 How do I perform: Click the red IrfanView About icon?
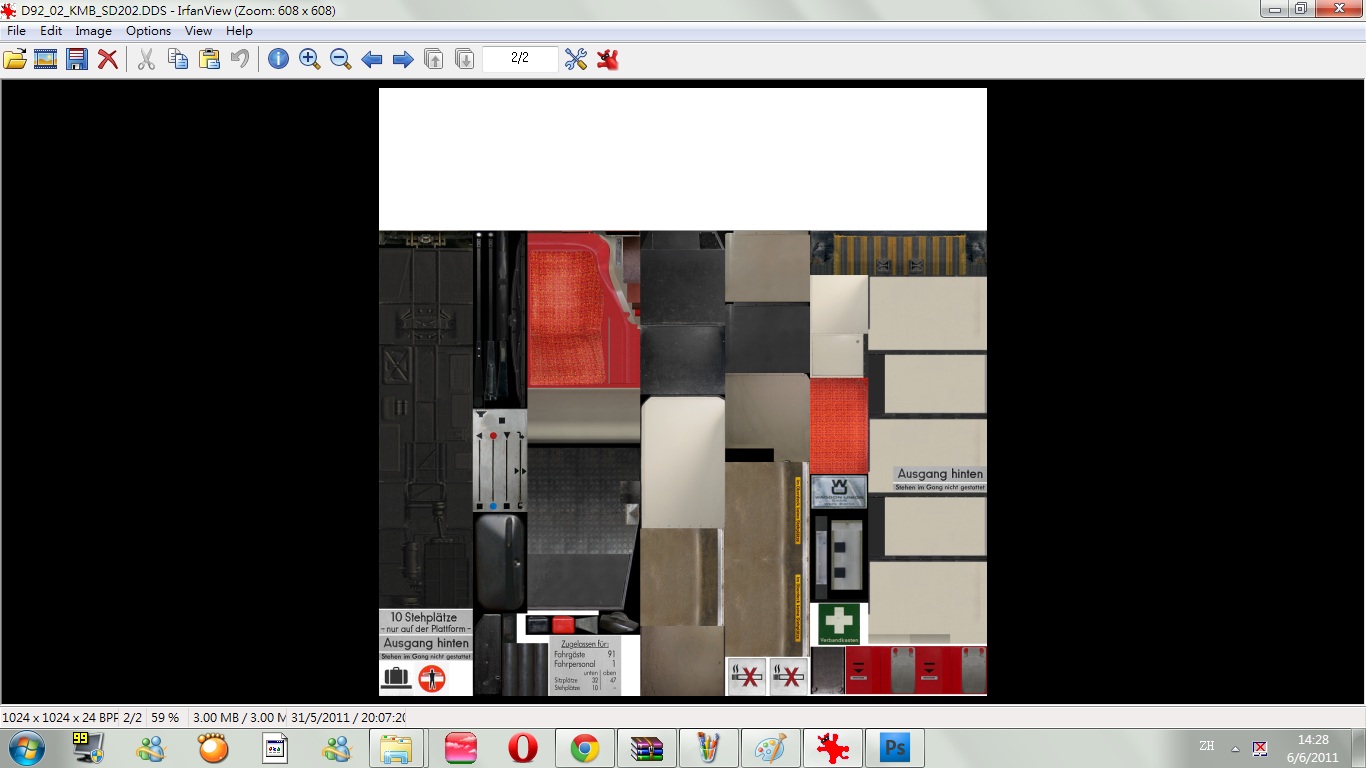point(607,59)
